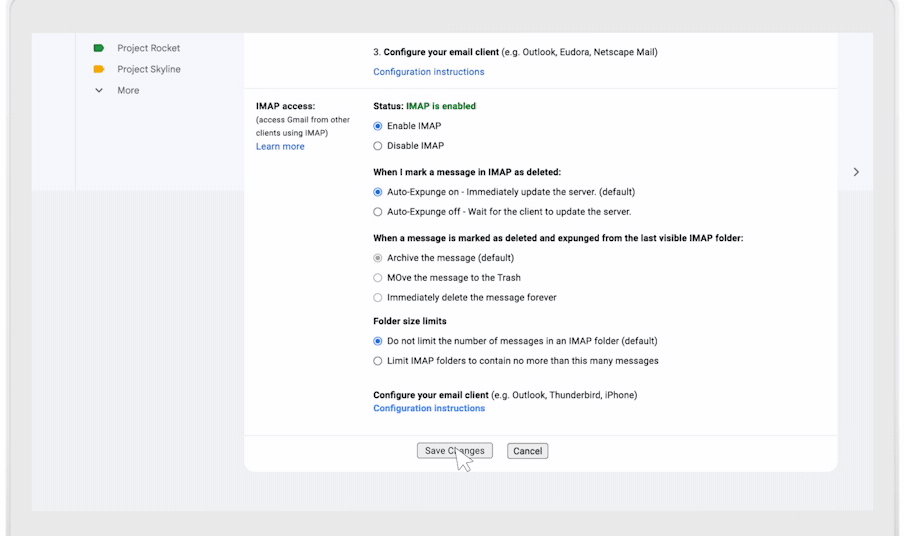Open the Project Skyline label
905x536 pixels.
tap(149, 69)
